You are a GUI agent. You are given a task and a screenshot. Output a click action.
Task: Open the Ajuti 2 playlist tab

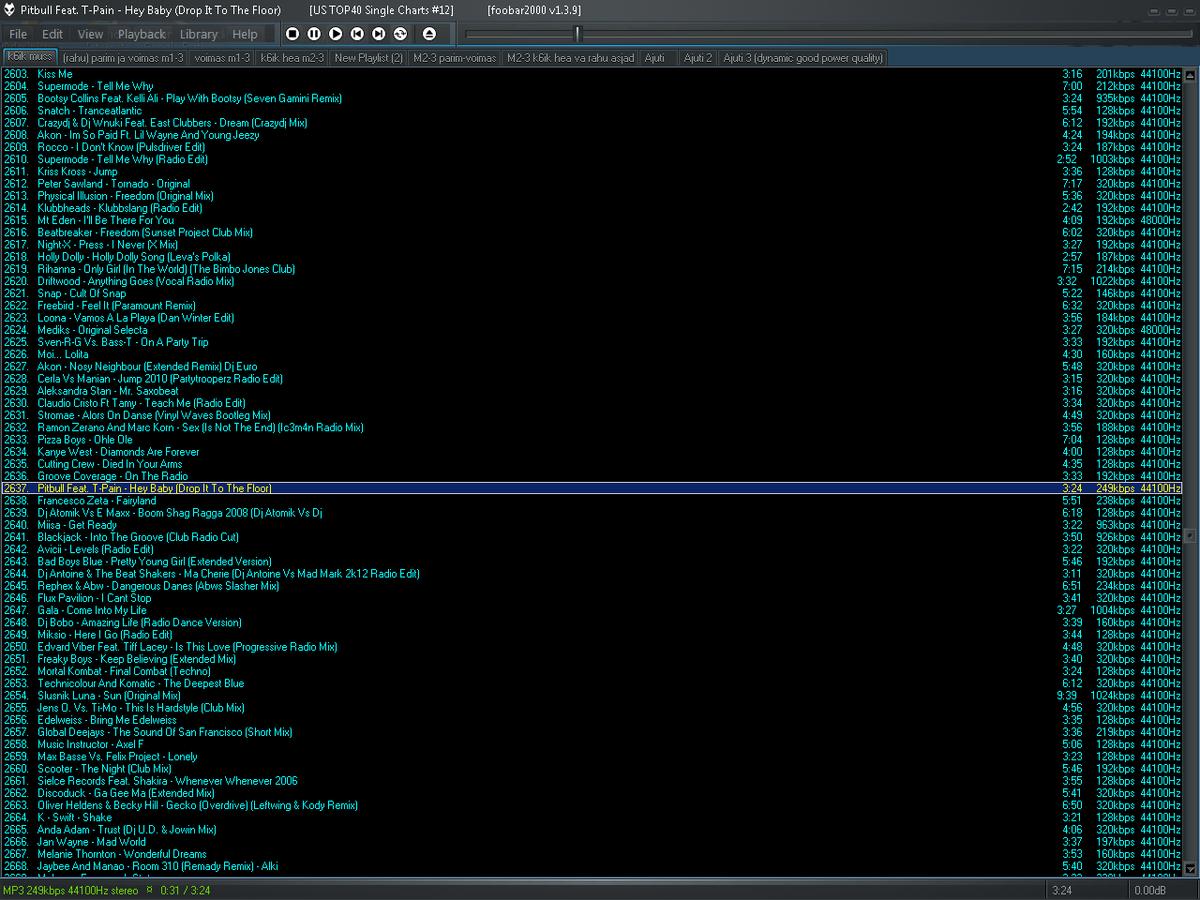[698, 58]
